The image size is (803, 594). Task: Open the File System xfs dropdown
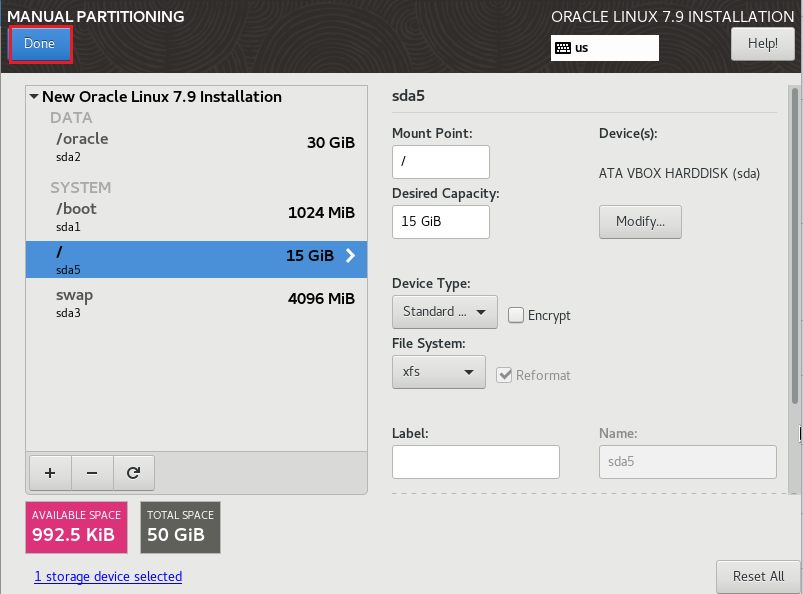(438, 372)
